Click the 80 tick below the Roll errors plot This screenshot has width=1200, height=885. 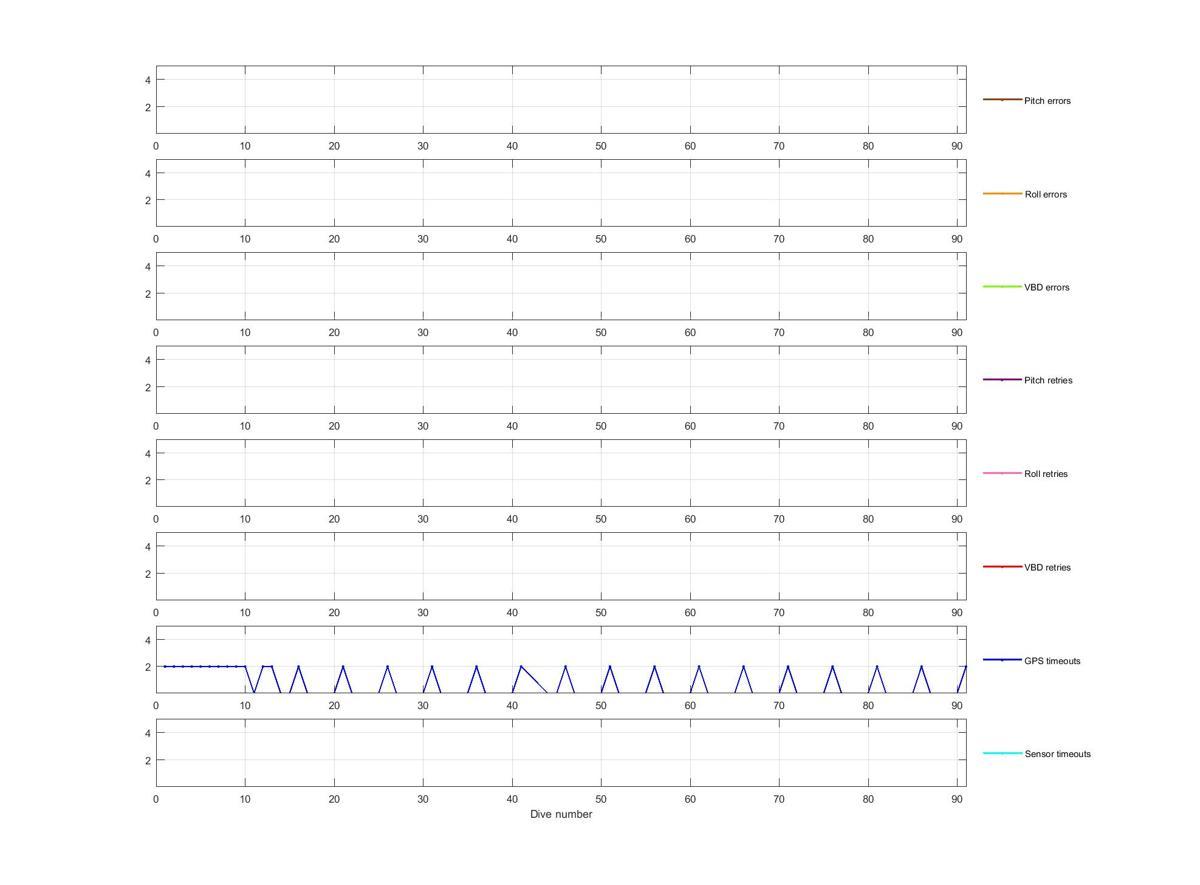868,239
